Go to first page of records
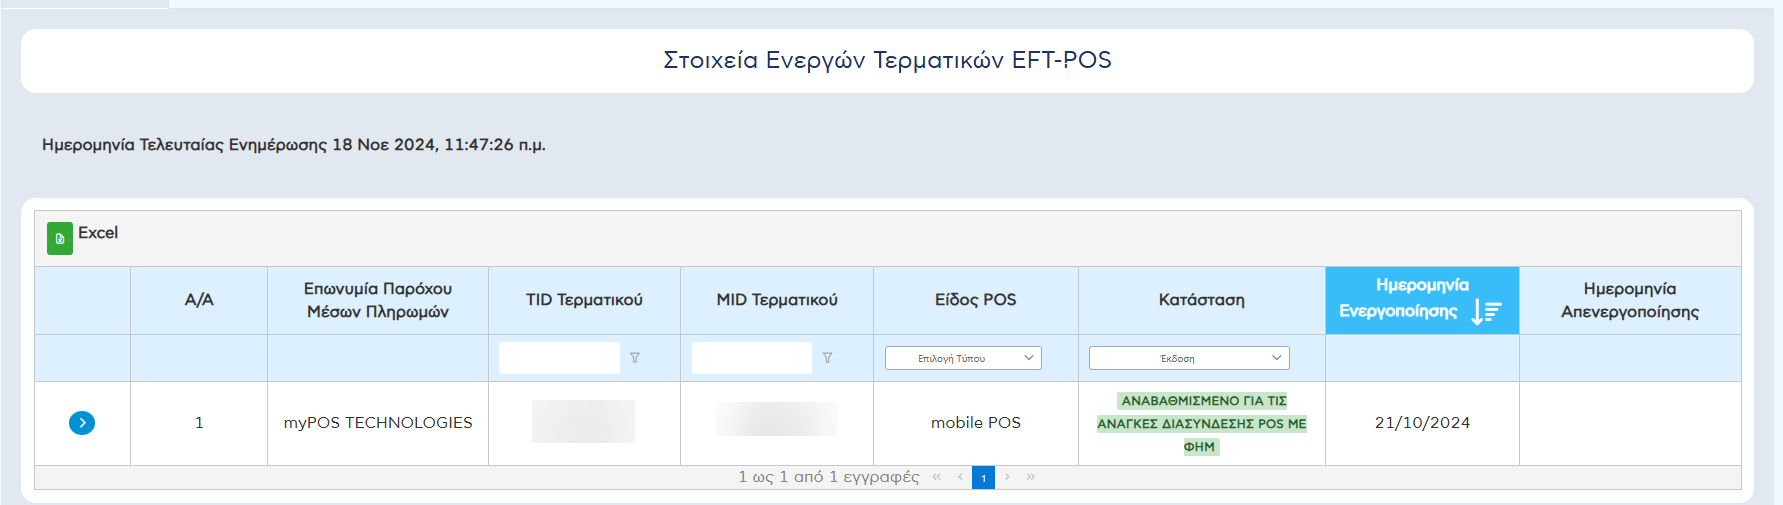This screenshot has height=505, width=1783. (937, 477)
